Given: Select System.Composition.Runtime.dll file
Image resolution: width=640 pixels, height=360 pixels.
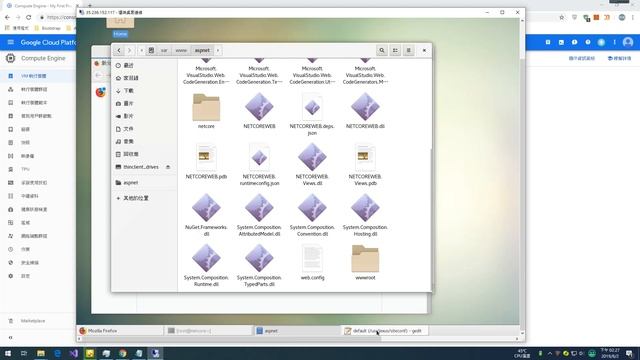Looking at the screenshot, I should (206, 265).
